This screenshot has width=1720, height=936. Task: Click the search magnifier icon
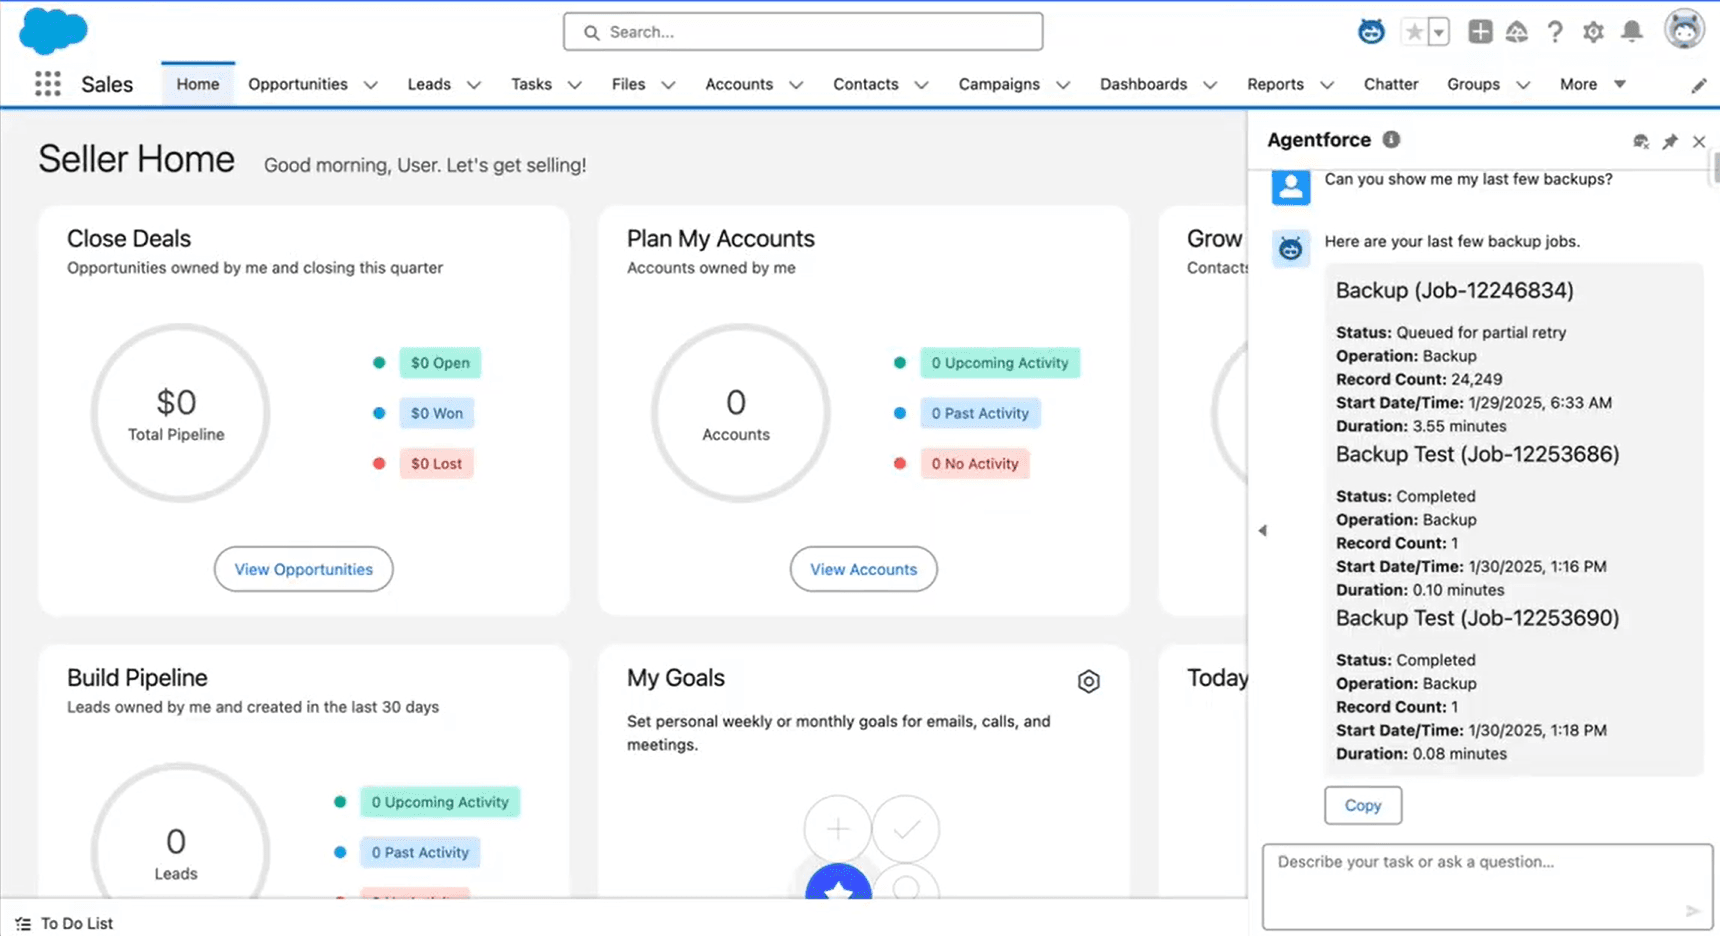point(592,32)
